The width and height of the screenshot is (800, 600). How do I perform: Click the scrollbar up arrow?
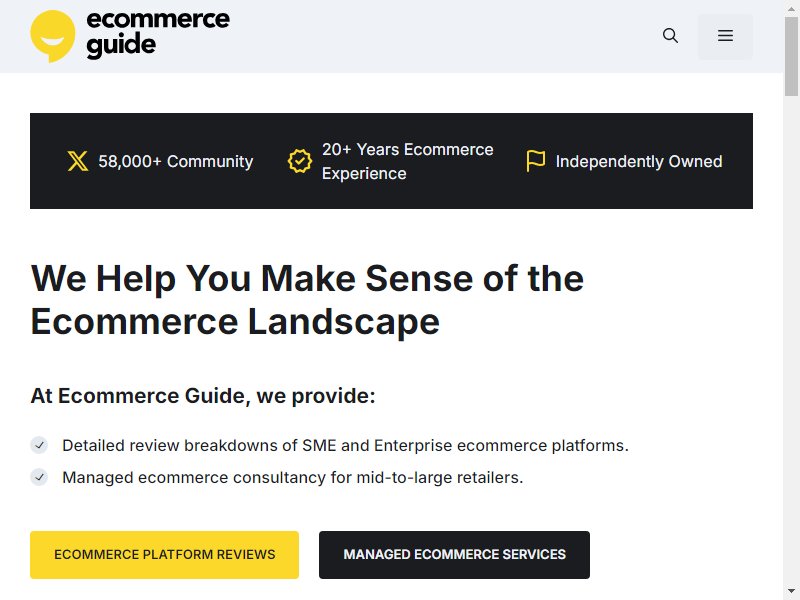pyautogui.click(x=791, y=8)
